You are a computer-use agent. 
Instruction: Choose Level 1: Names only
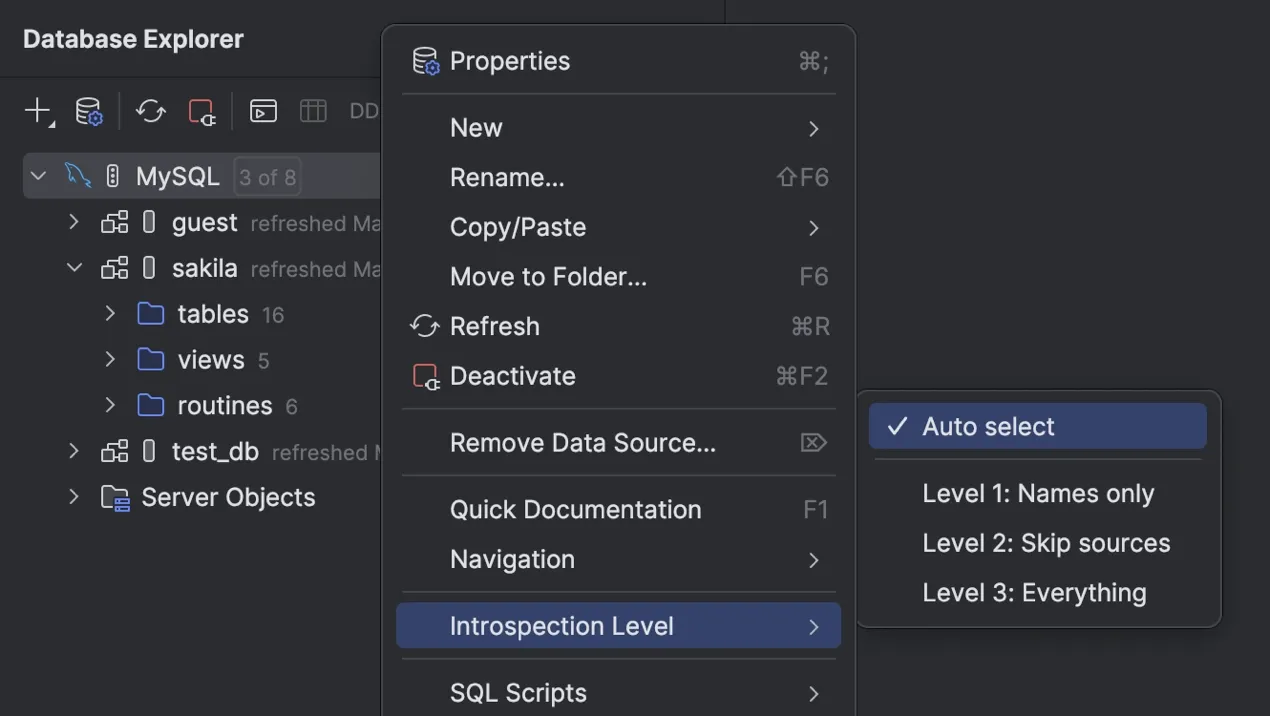[1038, 494]
